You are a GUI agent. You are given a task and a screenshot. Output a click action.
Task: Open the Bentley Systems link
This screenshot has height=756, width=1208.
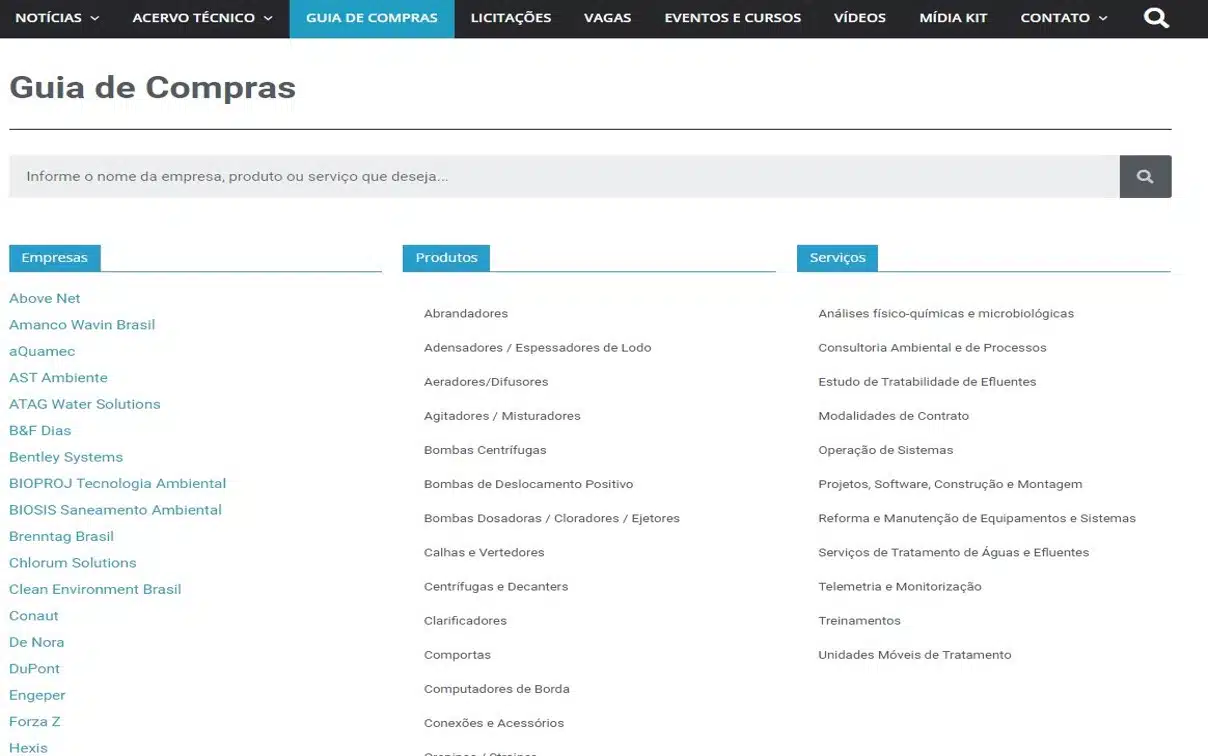tap(66, 457)
